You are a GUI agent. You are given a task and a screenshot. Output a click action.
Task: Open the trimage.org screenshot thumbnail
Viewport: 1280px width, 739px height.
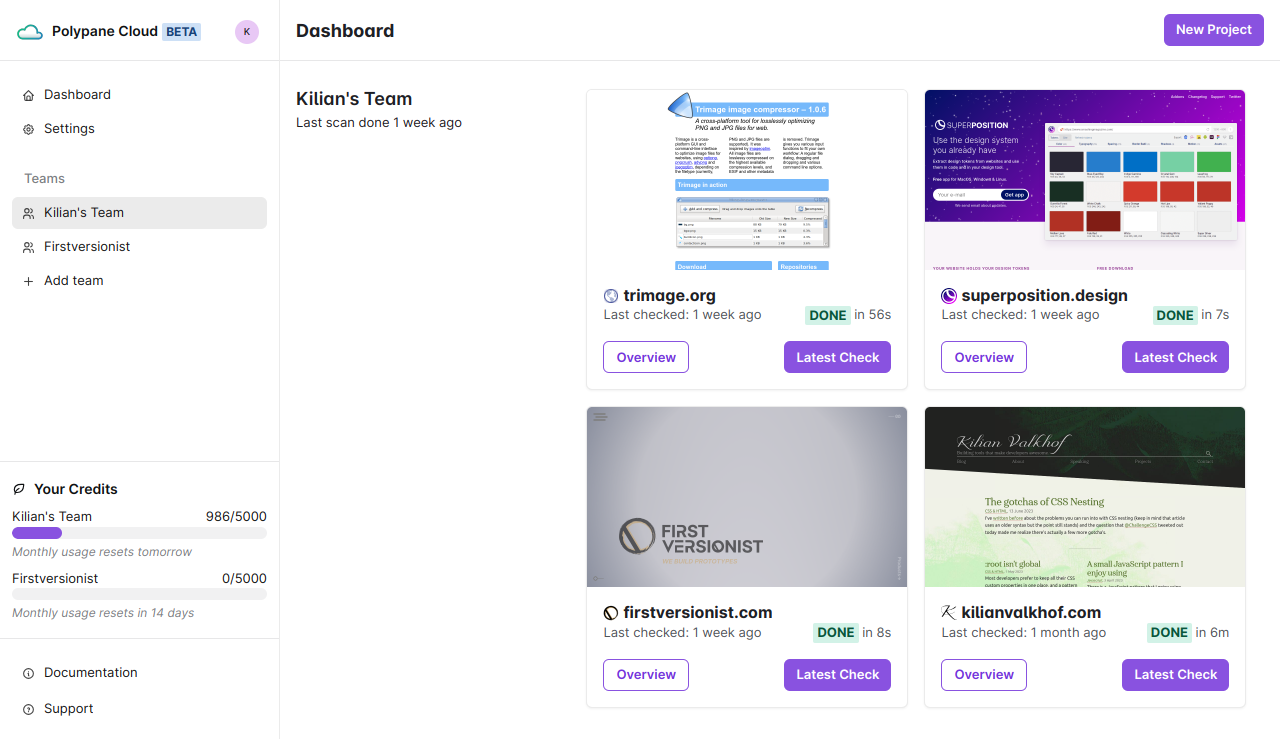[747, 180]
